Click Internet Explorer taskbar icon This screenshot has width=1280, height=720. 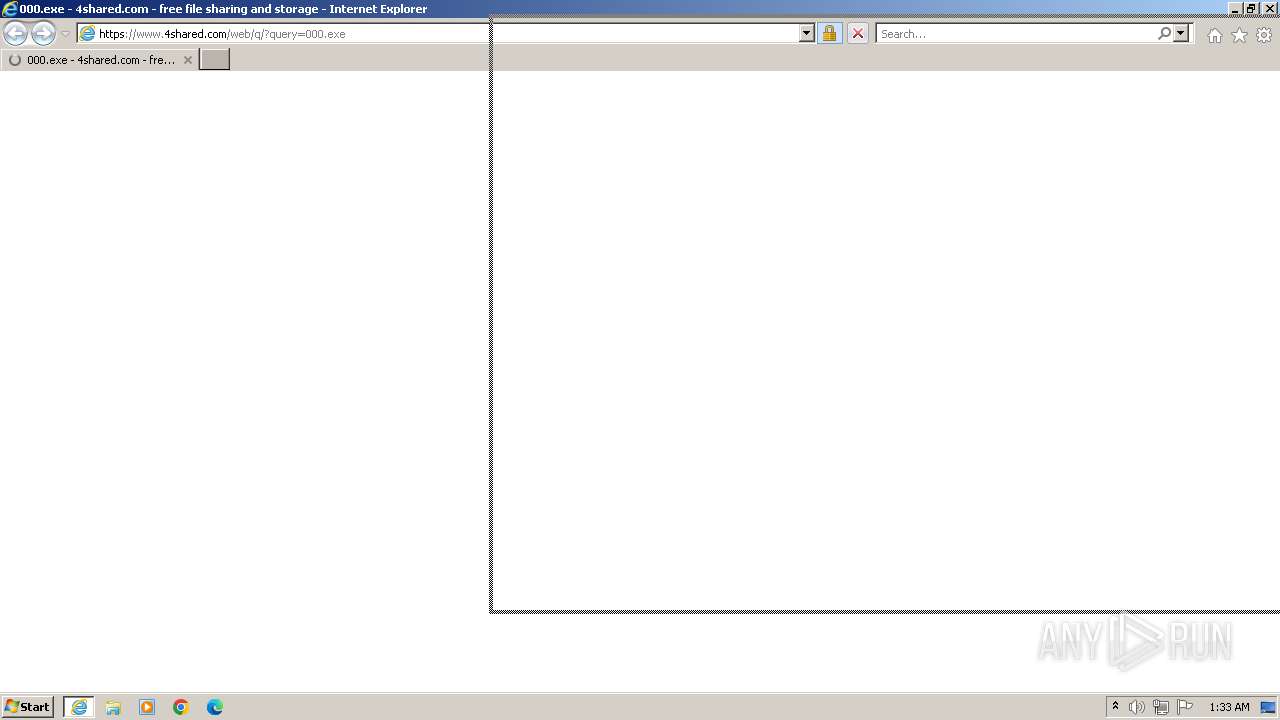[79, 707]
